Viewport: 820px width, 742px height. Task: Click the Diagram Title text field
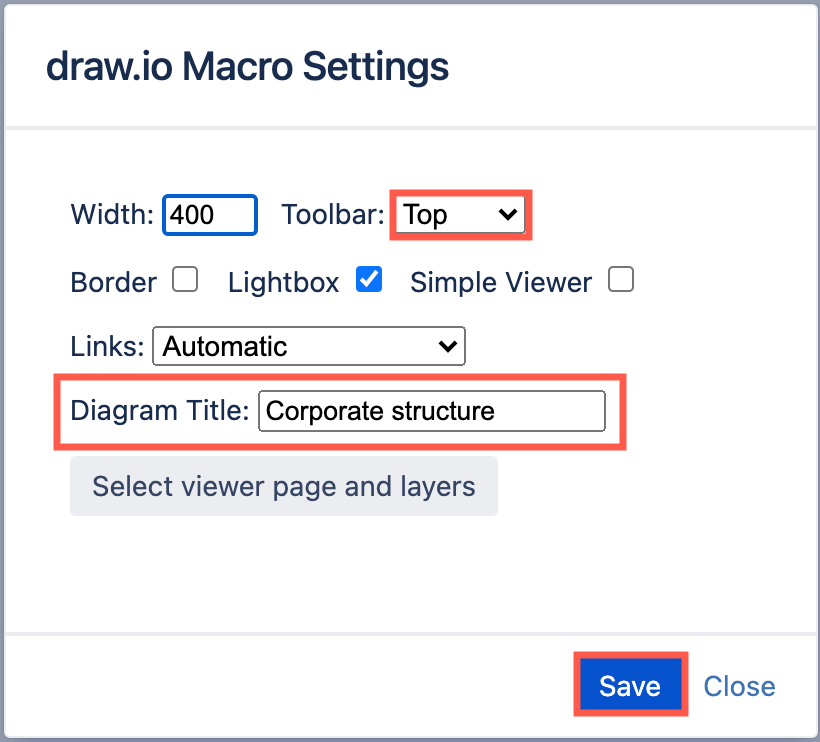pyautogui.click(x=432, y=410)
